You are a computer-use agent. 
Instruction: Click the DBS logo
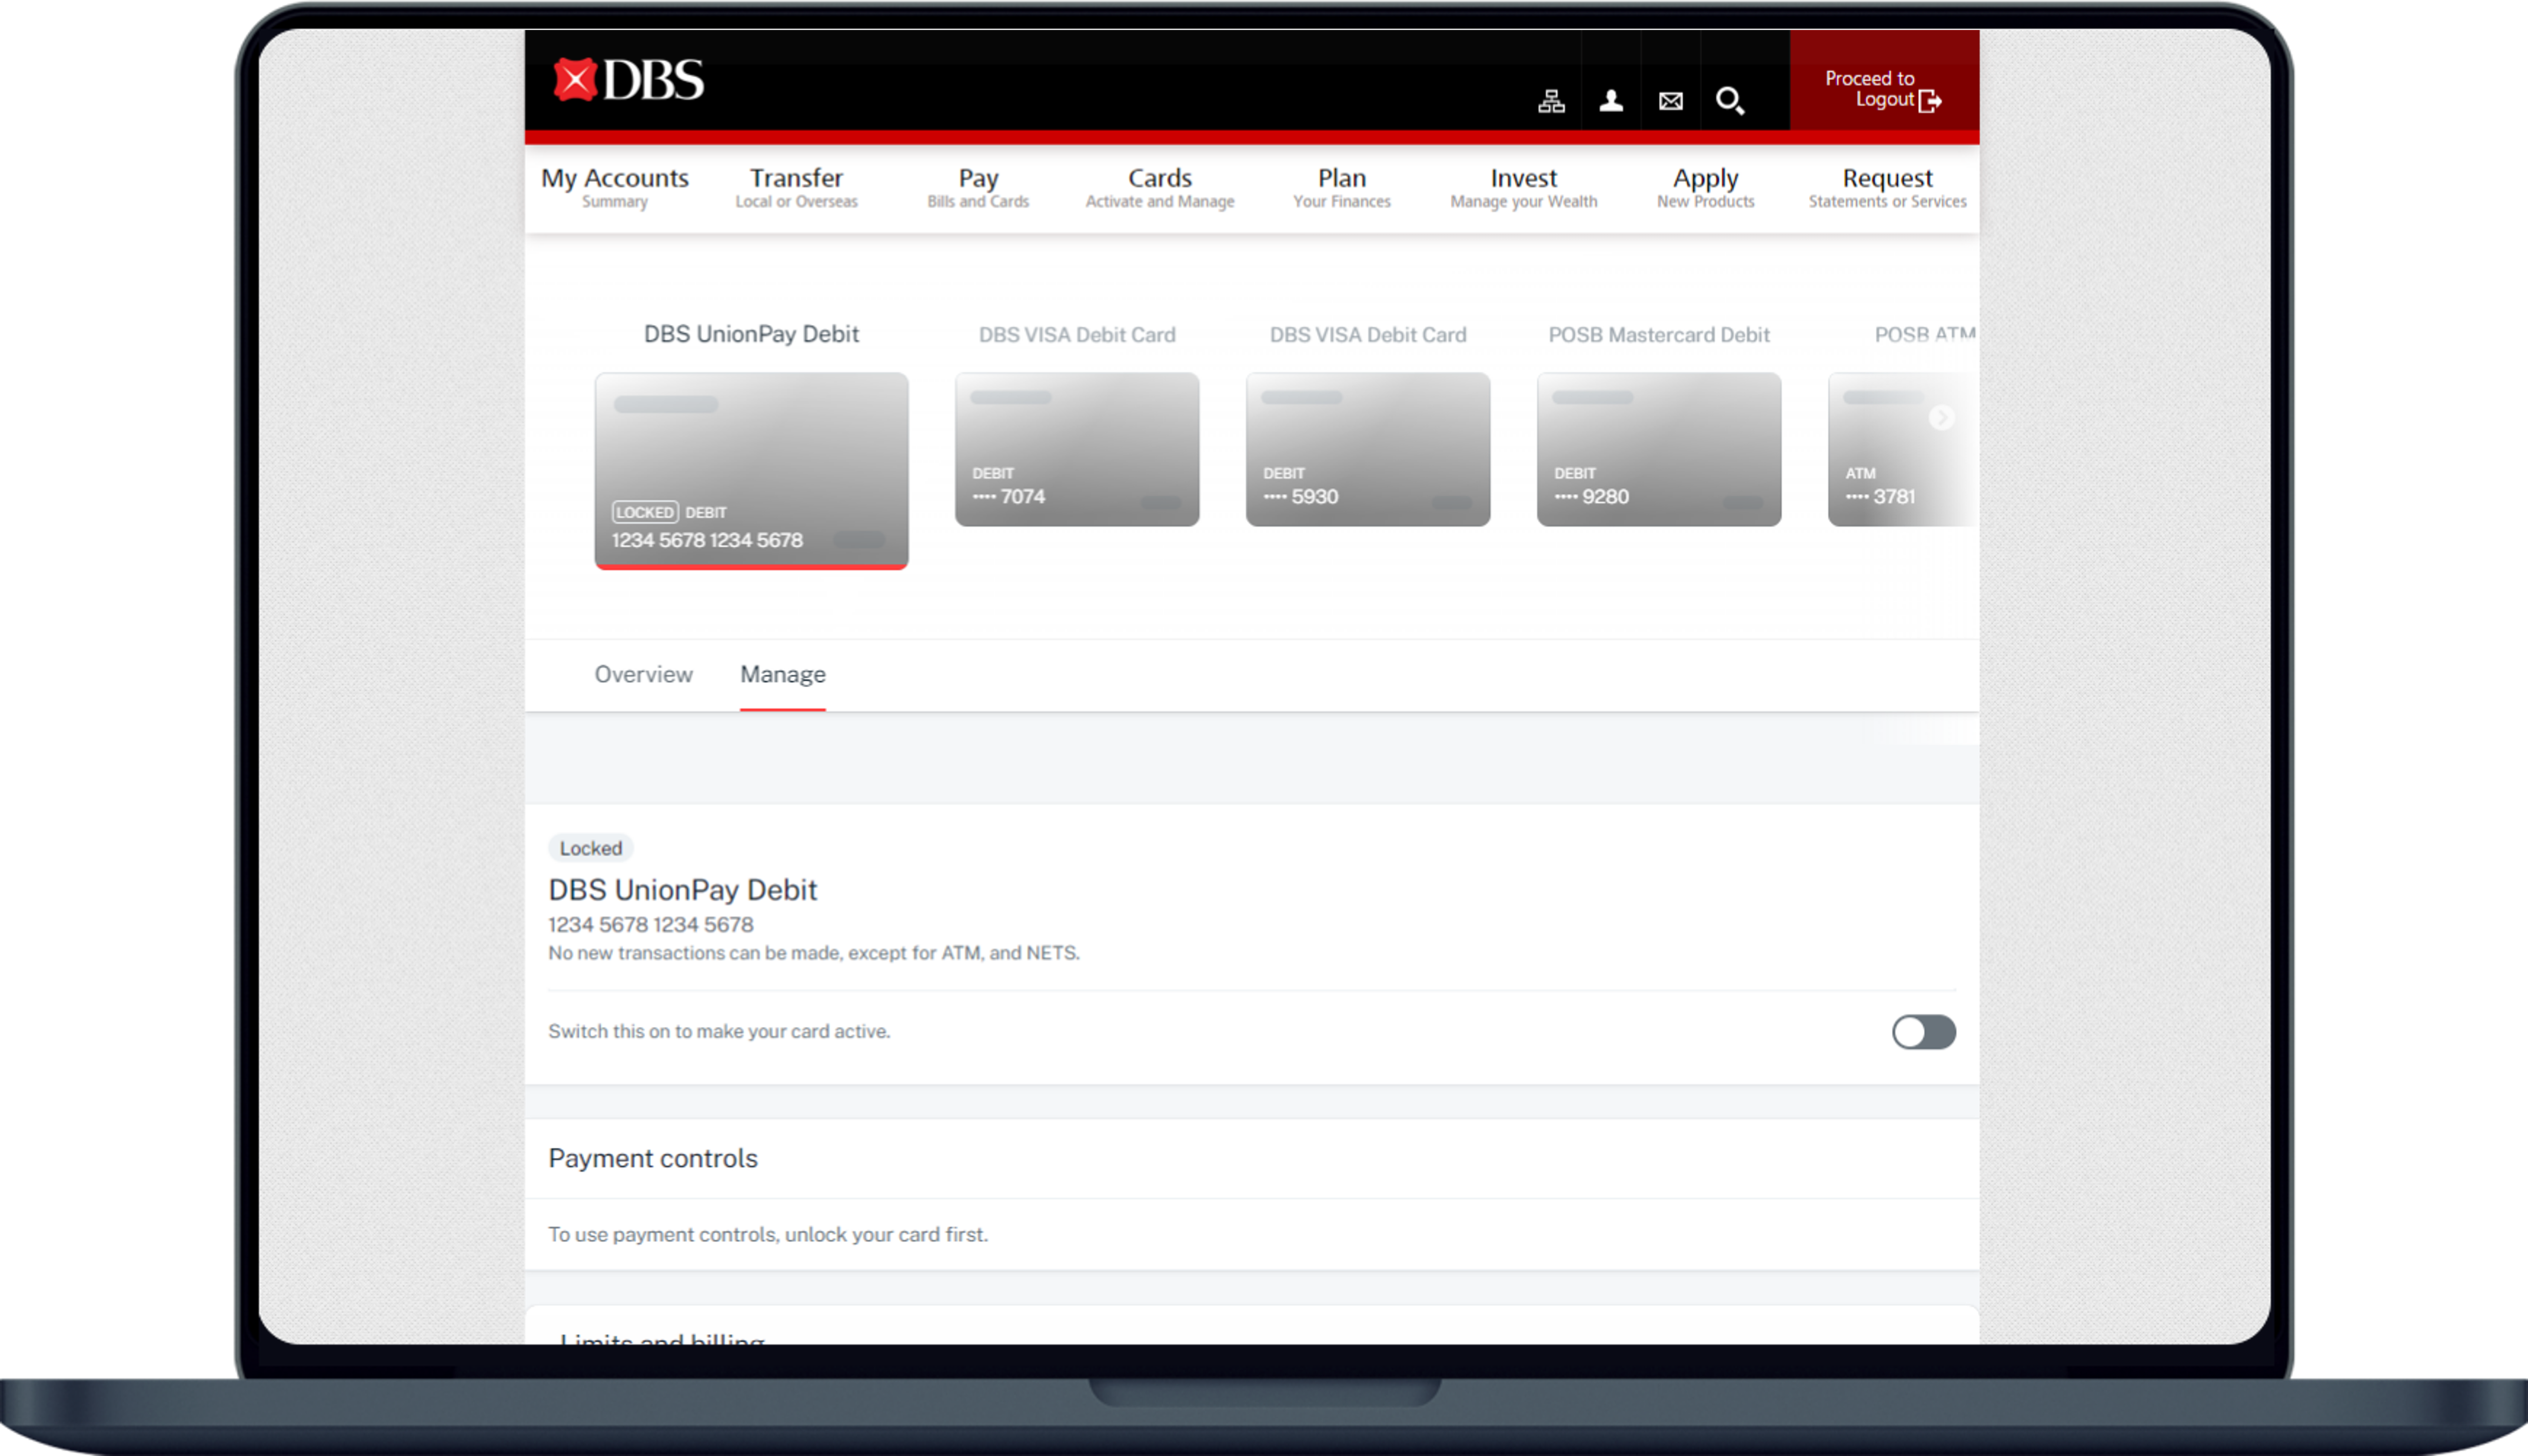[x=628, y=80]
